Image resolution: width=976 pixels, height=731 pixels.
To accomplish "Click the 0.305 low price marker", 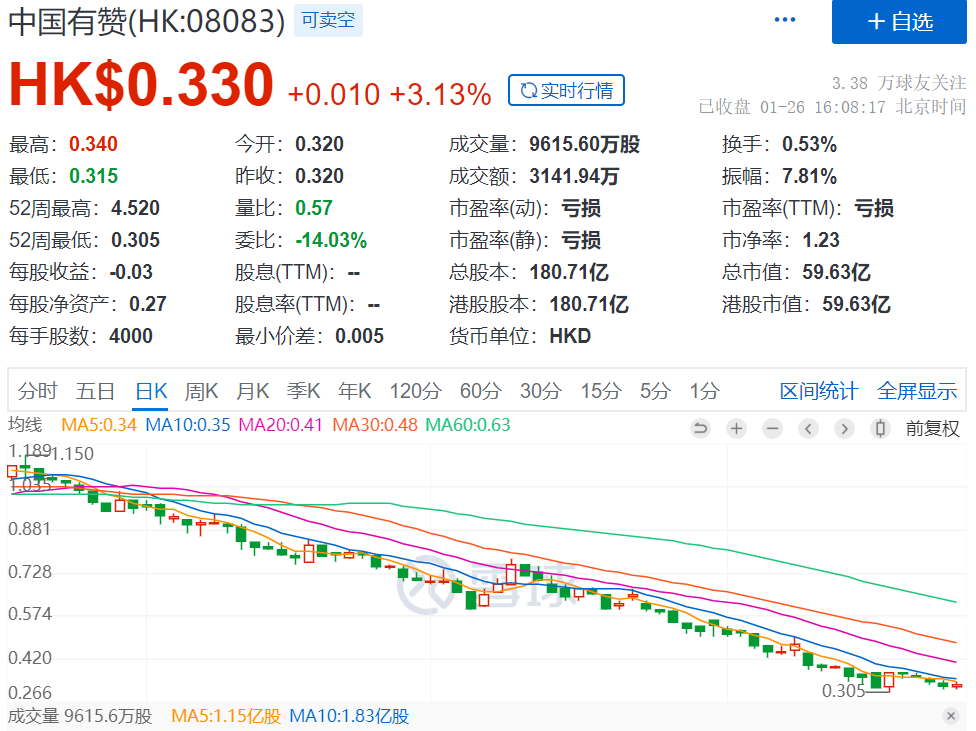I will 843,691.
